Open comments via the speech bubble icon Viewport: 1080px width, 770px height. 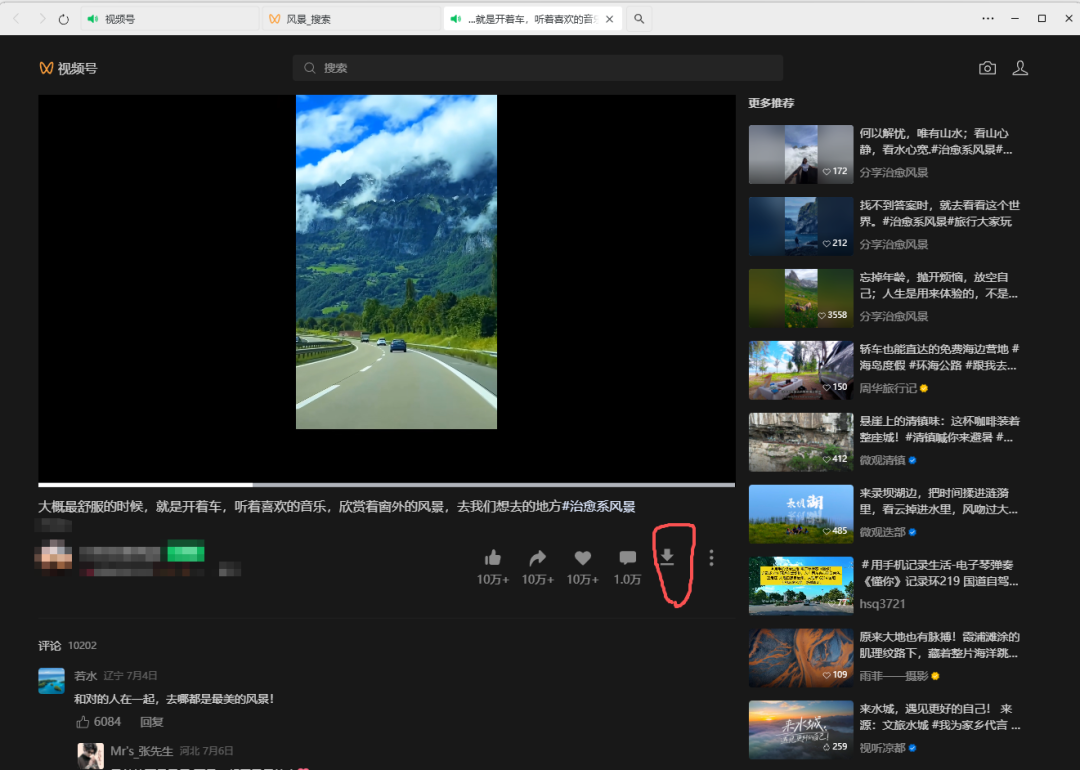626,558
